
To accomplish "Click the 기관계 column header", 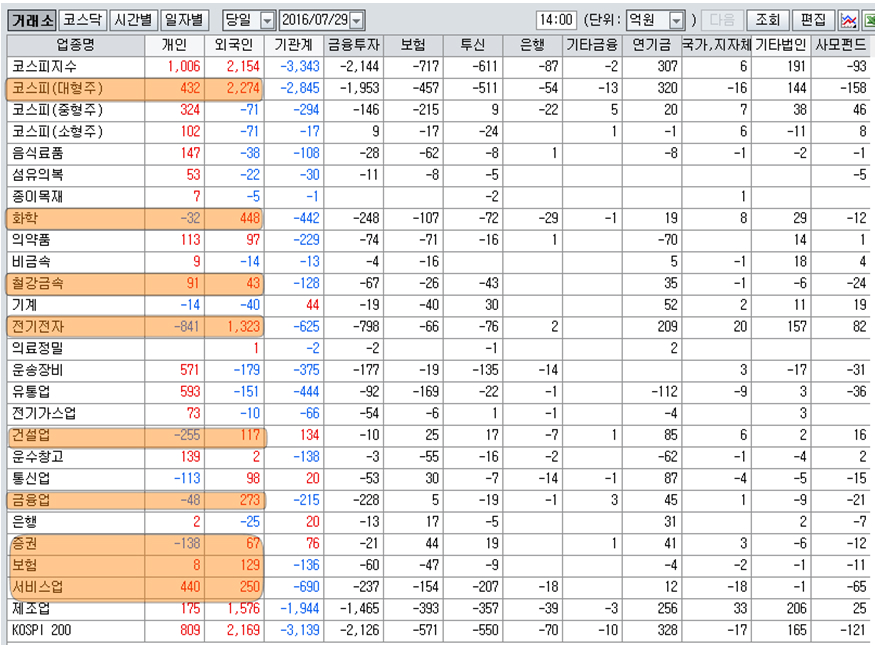I will [x=294, y=45].
